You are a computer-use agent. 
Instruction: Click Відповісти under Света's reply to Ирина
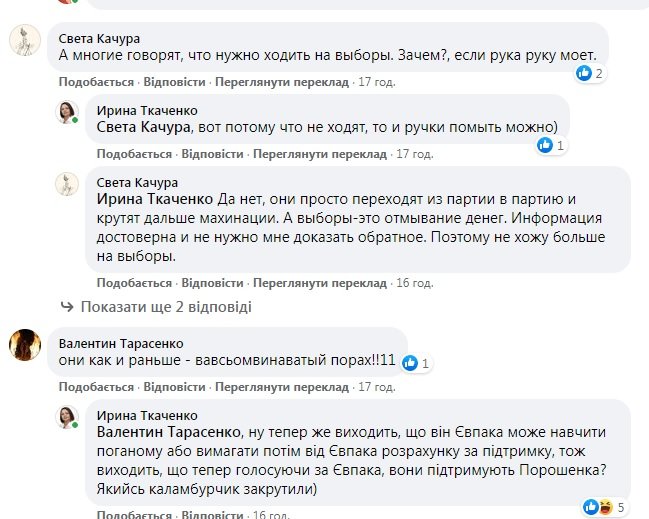[x=212, y=283]
